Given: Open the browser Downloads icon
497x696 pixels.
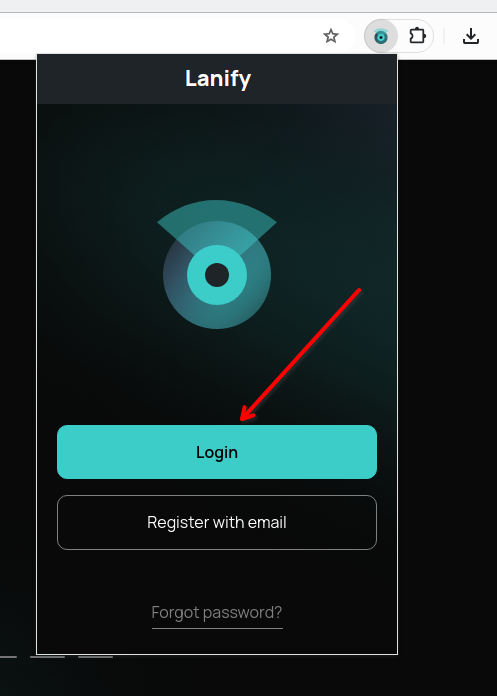Looking at the screenshot, I should tap(471, 36).
